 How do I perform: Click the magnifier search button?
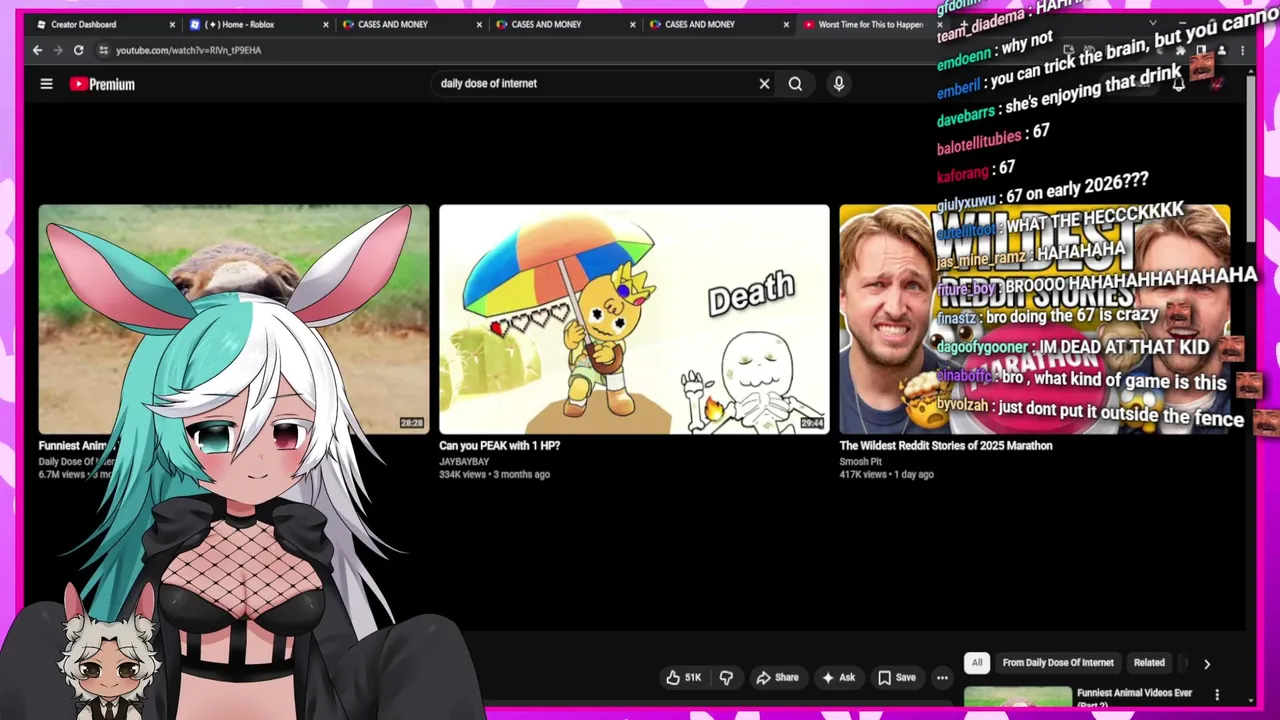pyautogui.click(x=795, y=84)
